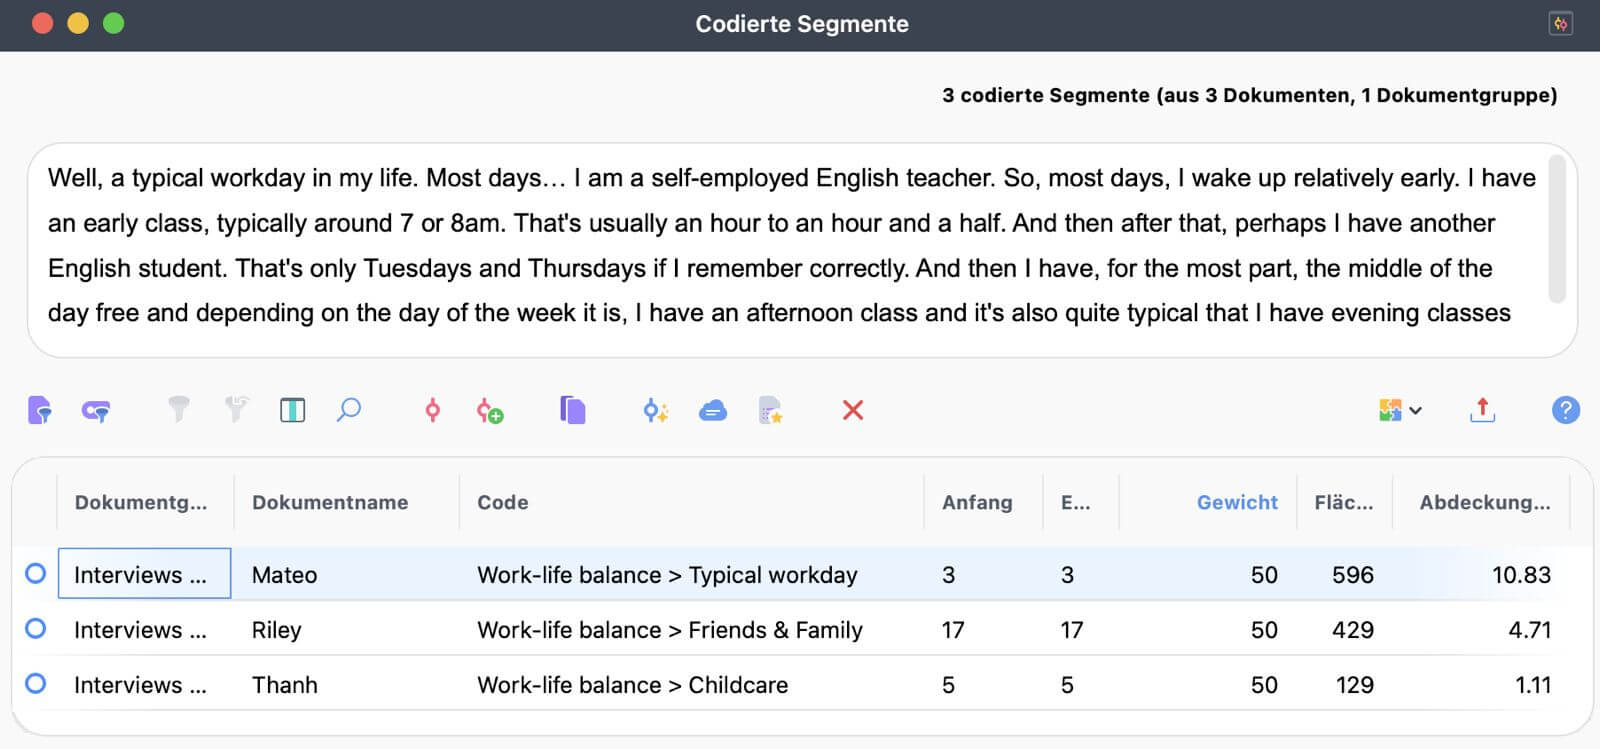Click the document filter icon with funnel

click(39, 410)
